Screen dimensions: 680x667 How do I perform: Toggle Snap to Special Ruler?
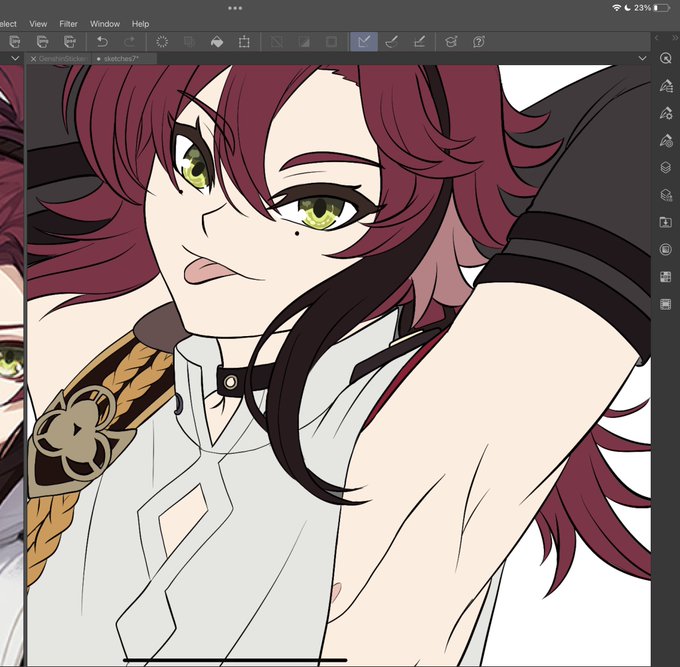click(392, 42)
